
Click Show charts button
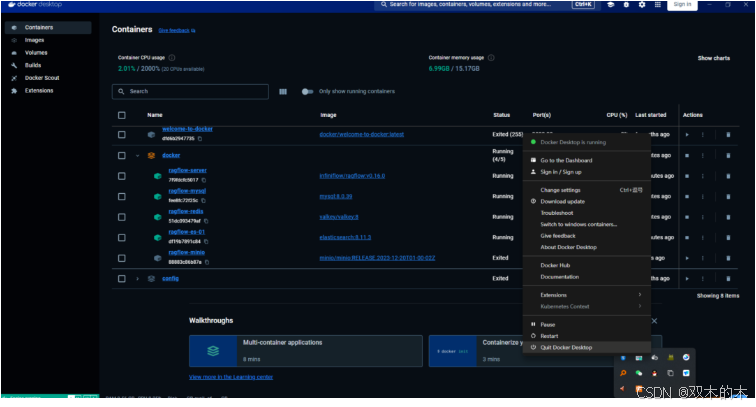point(714,58)
